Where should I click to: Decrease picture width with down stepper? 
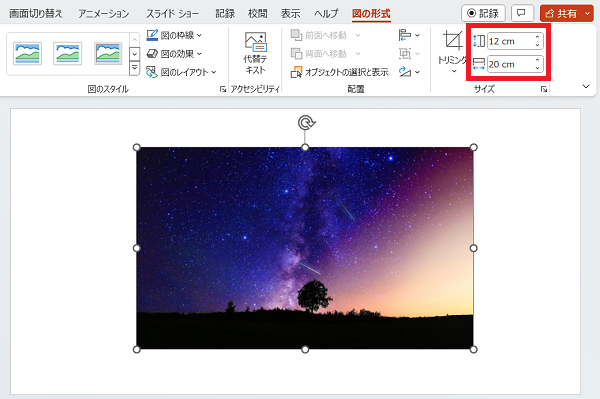[x=537, y=68]
